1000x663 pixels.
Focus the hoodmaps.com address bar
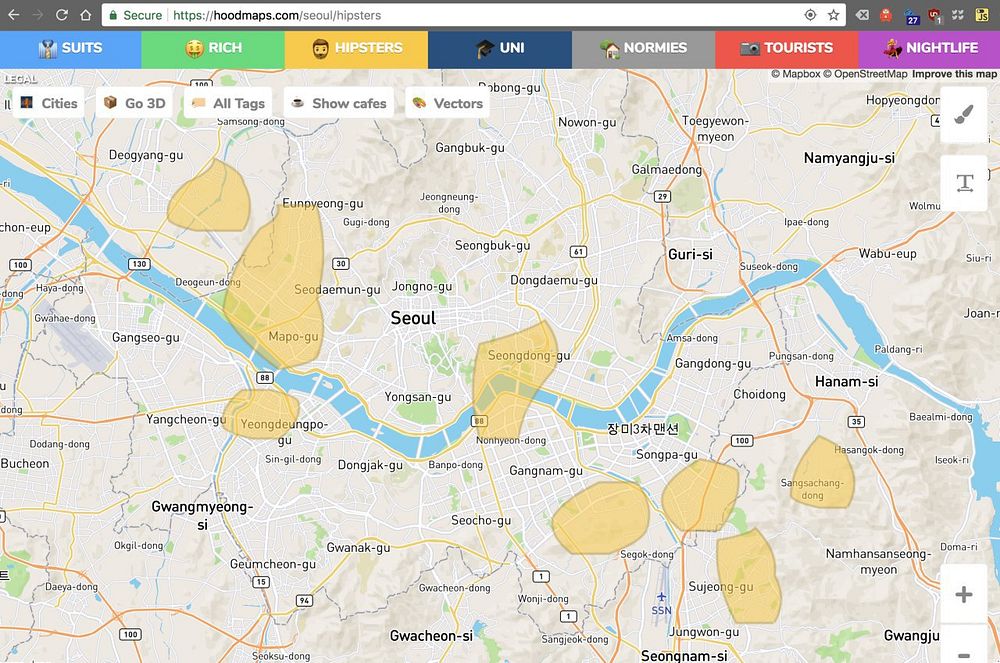pyautogui.click(x=474, y=15)
